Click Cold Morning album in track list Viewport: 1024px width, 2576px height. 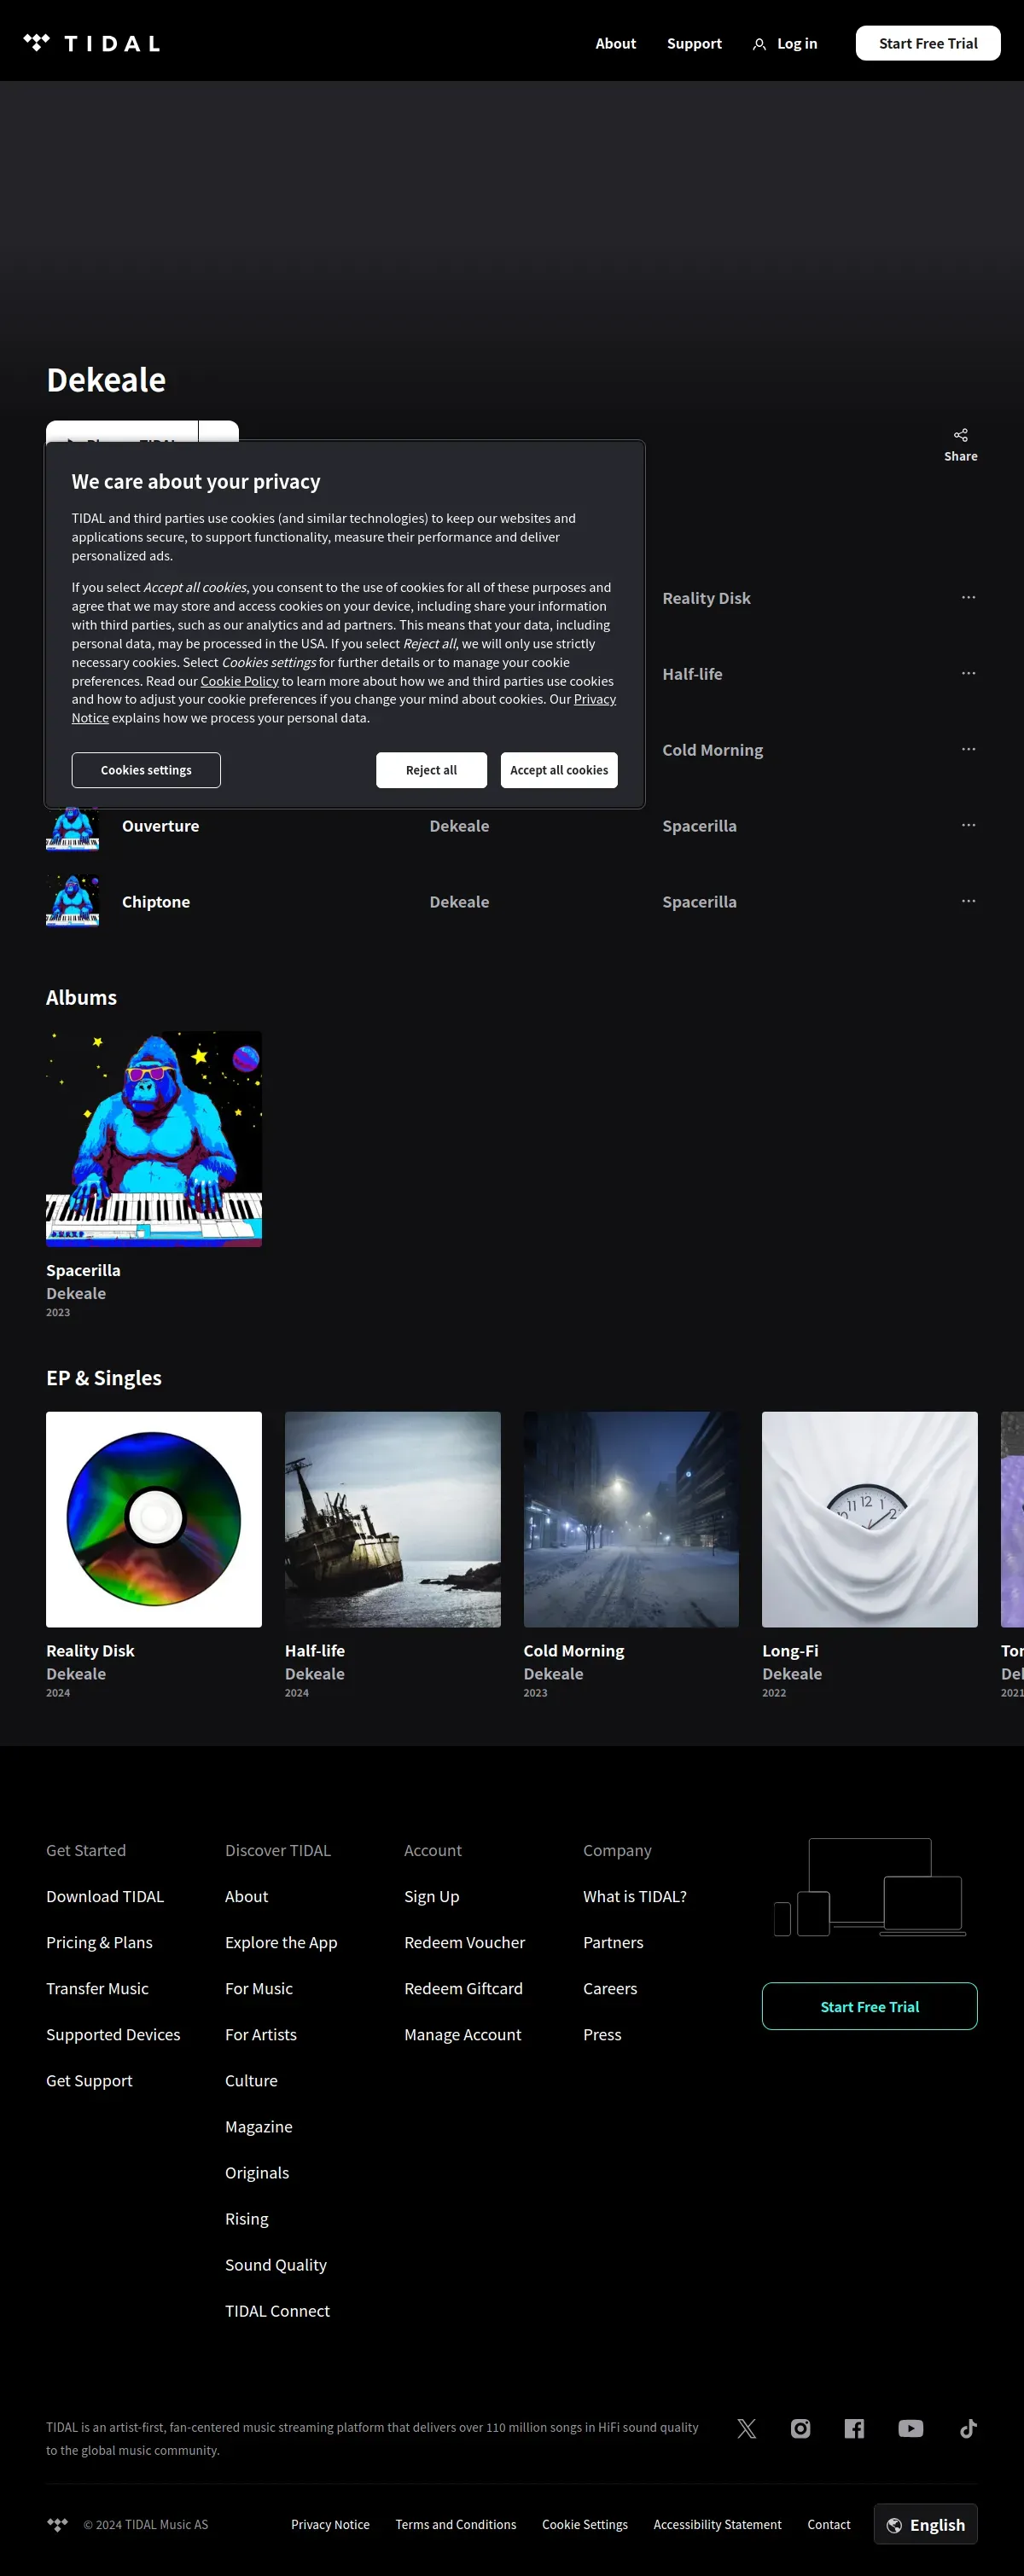coord(712,750)
